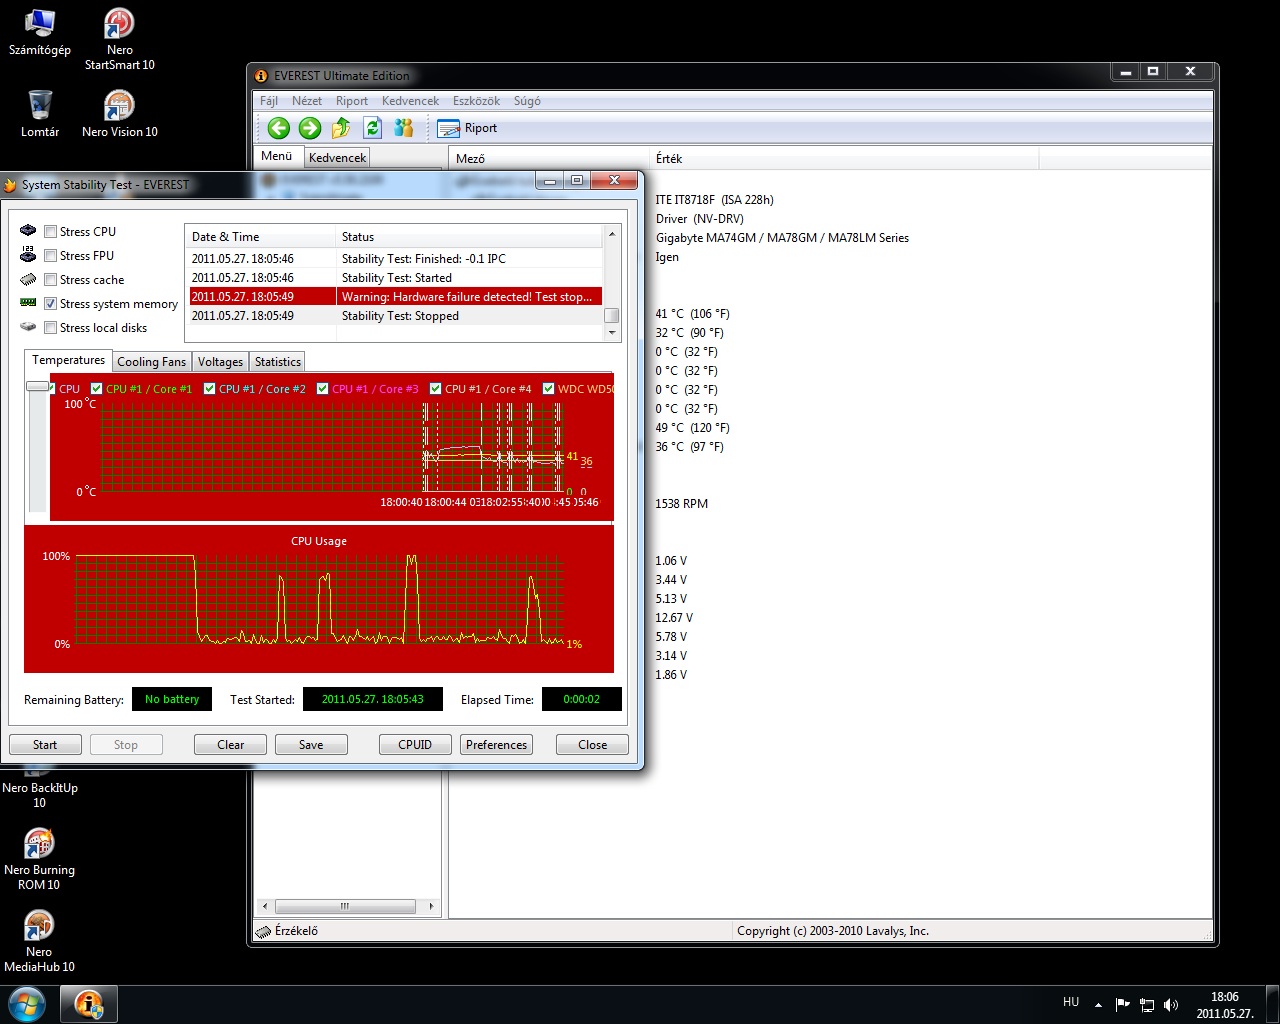This screenshot has height=1024, width=1280.
Task: Open Nero Vision 10 shortcut
Action: pos(119,114)
